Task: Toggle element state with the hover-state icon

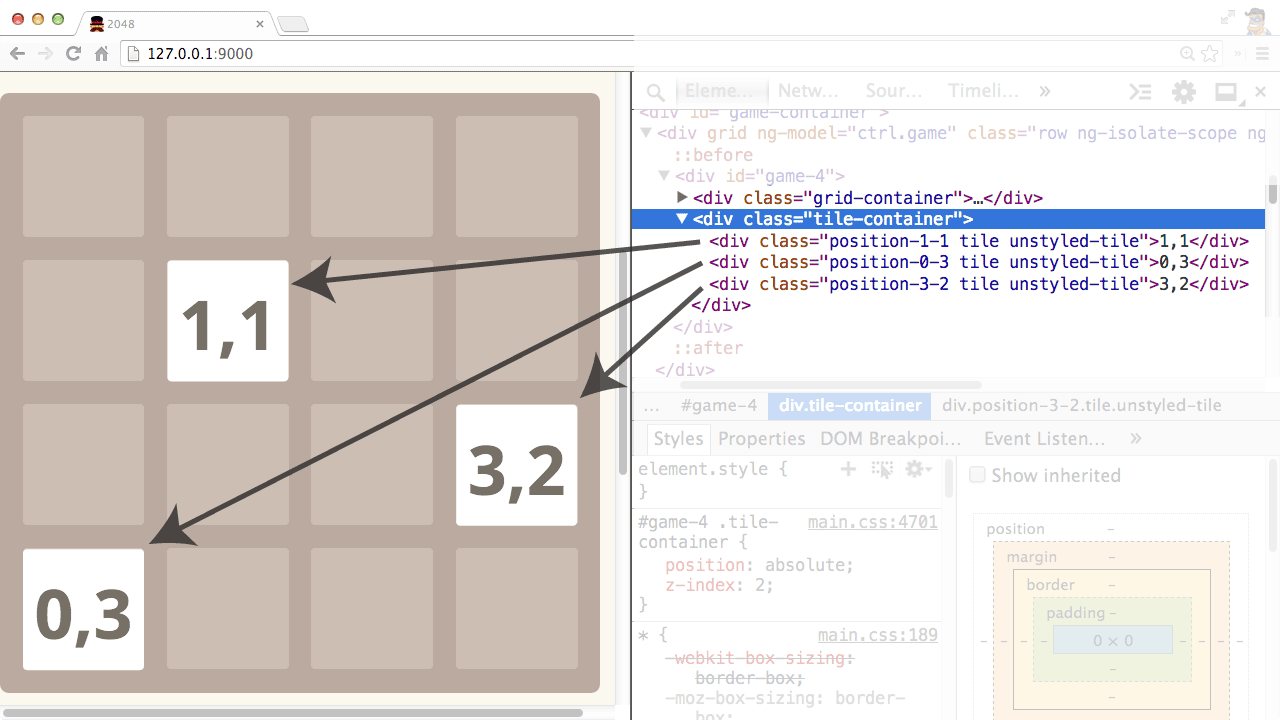Action: 882,468
